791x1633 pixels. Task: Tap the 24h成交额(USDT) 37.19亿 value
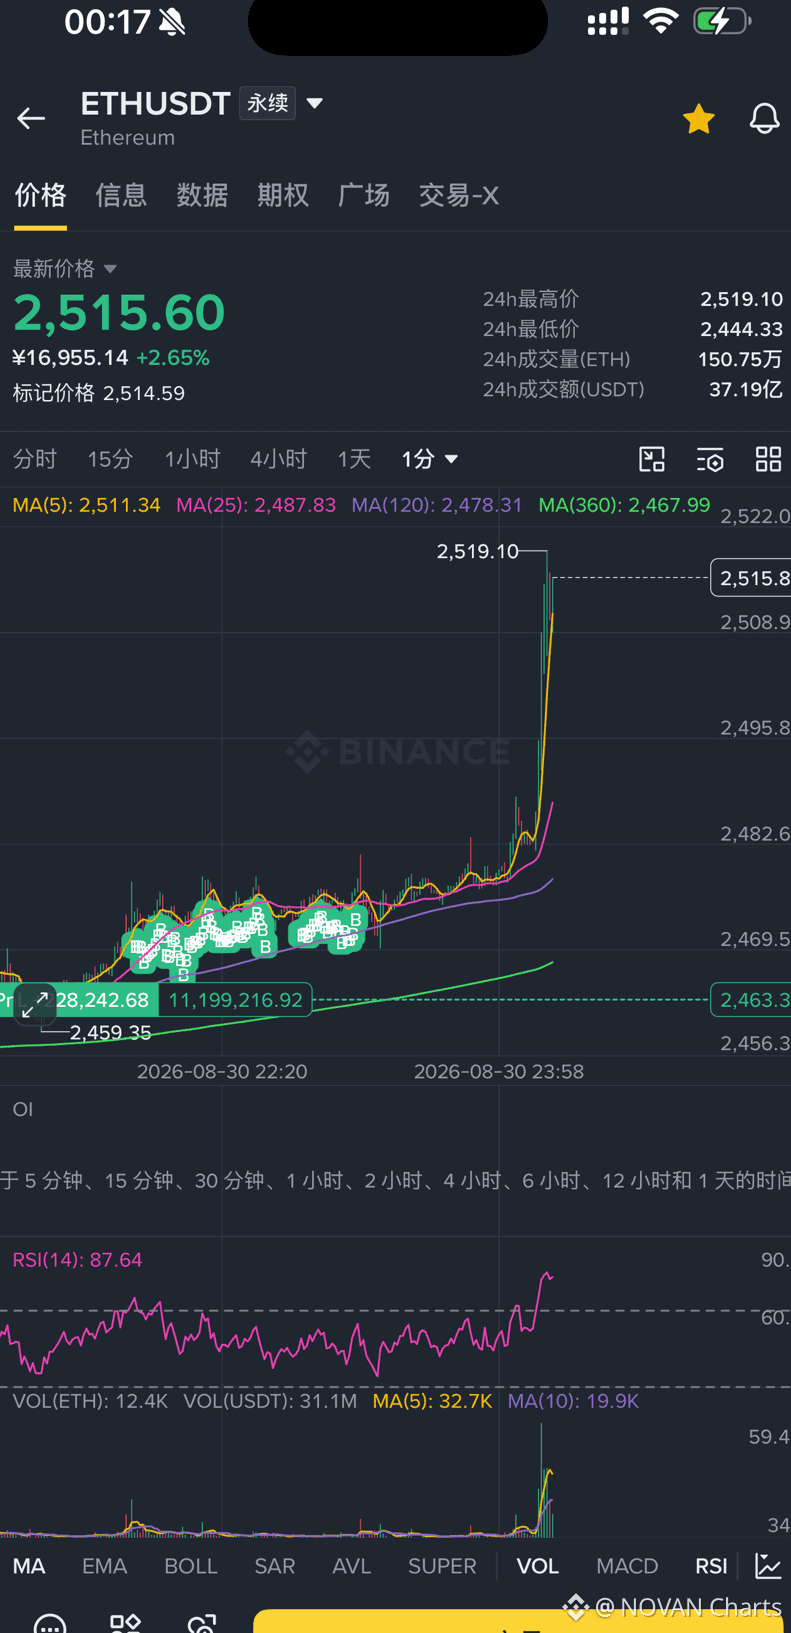coord(745,389)
